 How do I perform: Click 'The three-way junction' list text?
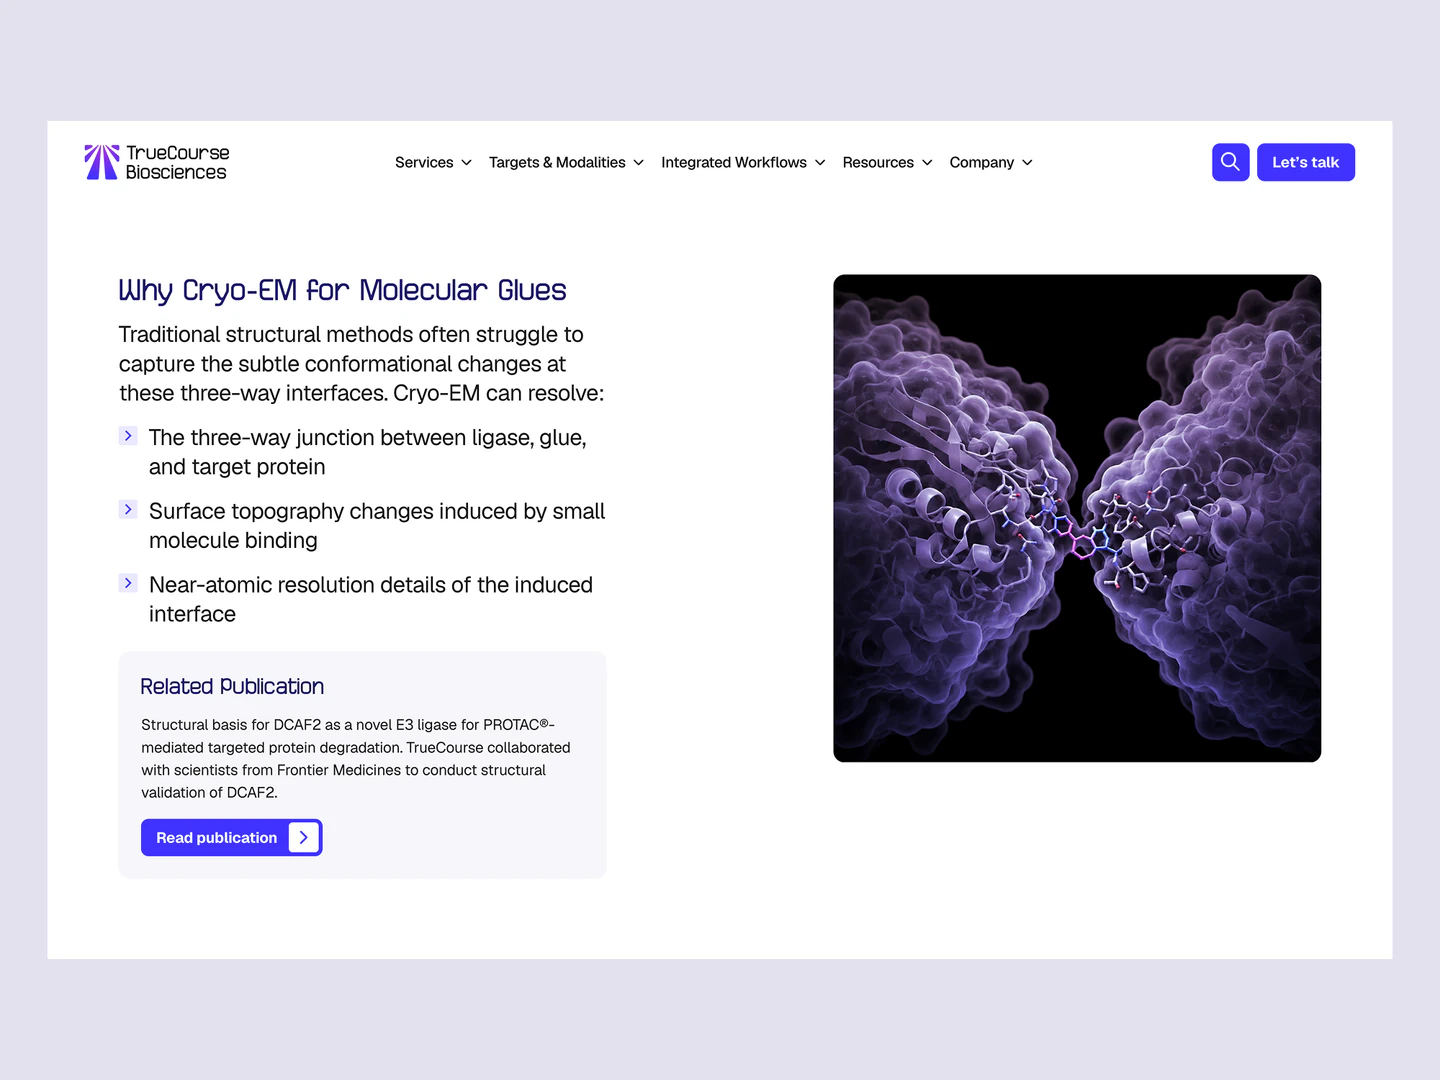point(368,452)
